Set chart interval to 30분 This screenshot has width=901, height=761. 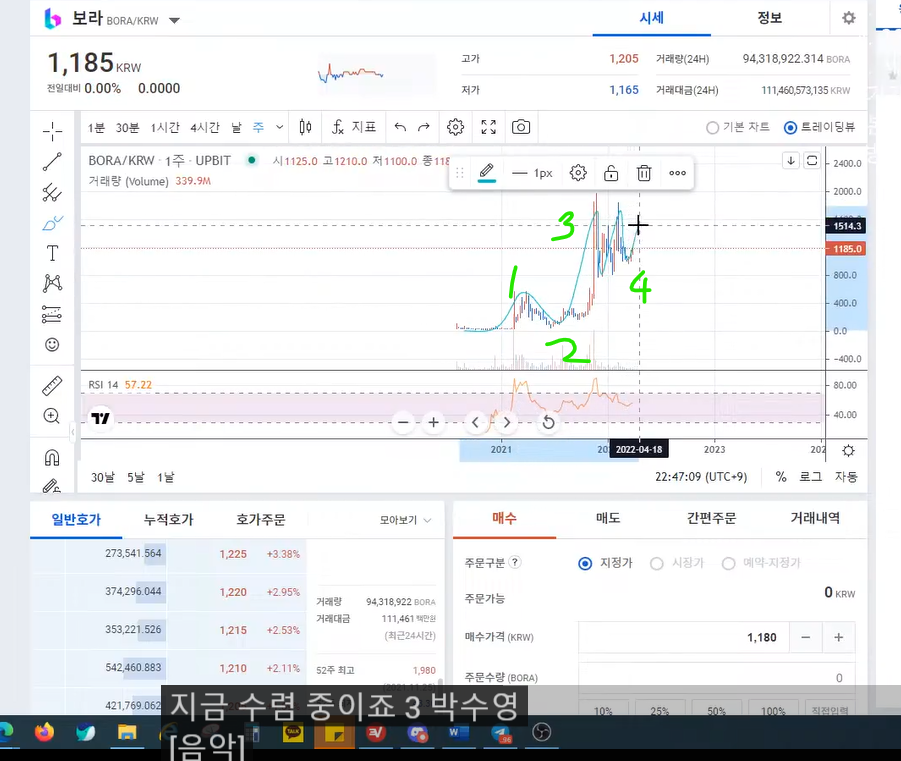coord(128,127)
